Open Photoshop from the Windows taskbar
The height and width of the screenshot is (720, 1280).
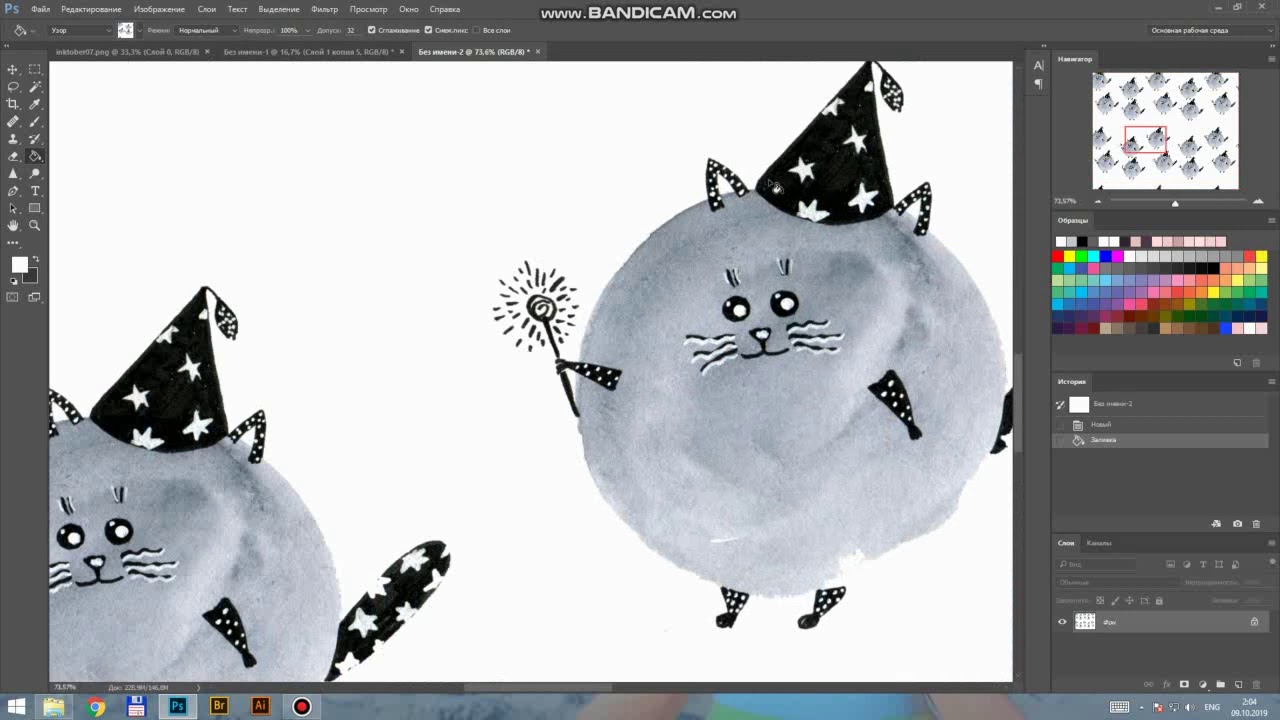pyautogui.click(x=177, y=706)
